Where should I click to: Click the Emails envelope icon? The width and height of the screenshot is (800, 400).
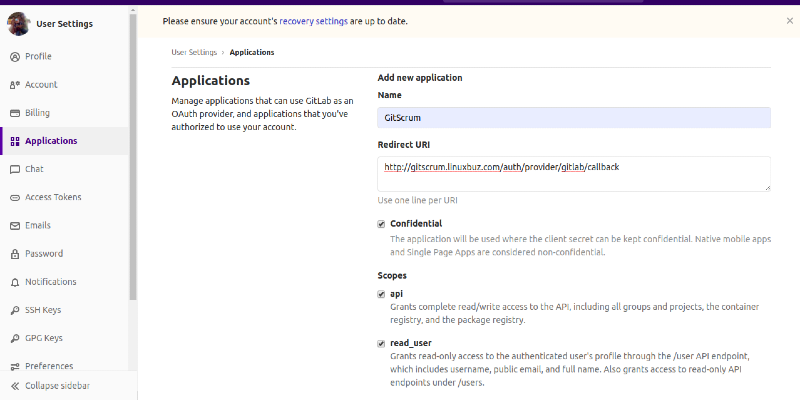[x=15, y=225]
